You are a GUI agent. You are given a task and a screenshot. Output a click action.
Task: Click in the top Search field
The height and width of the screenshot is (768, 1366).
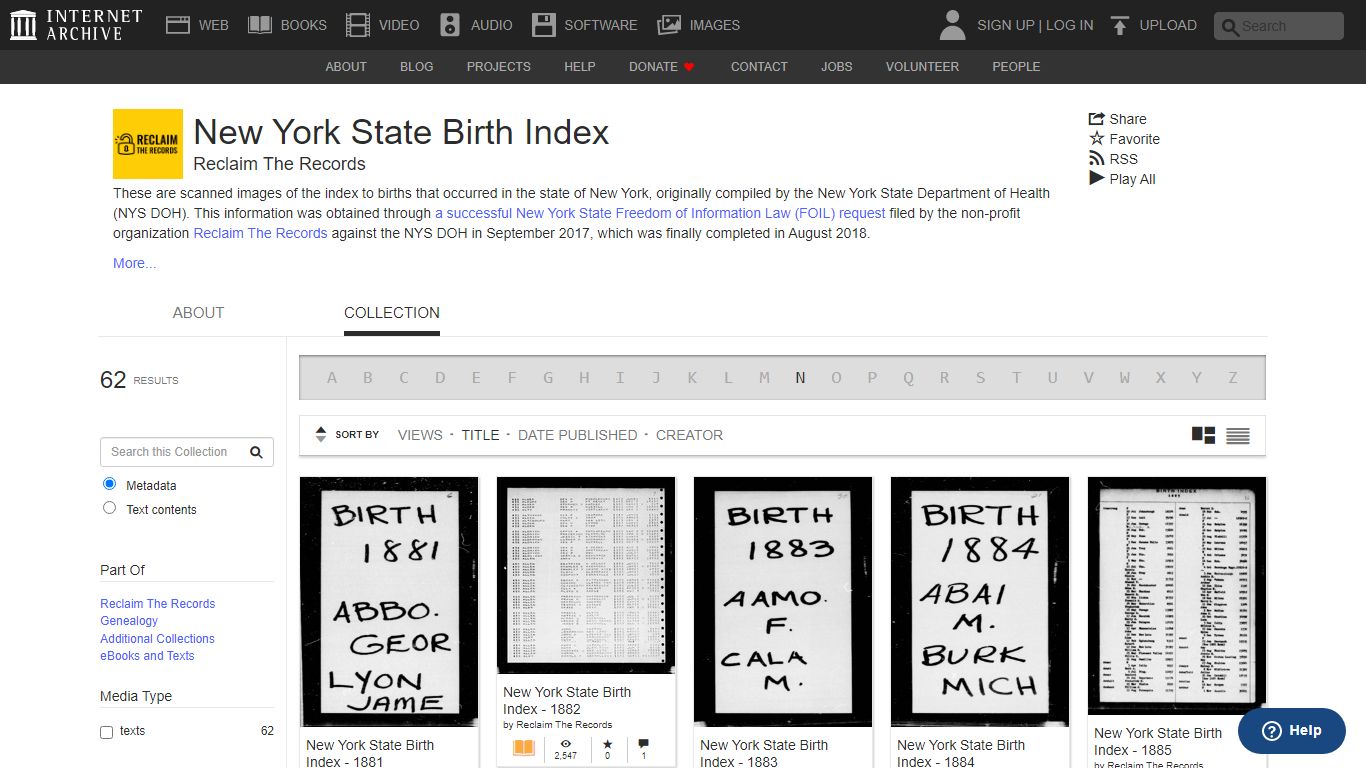pyautogui.click(x=1279, y=26)
